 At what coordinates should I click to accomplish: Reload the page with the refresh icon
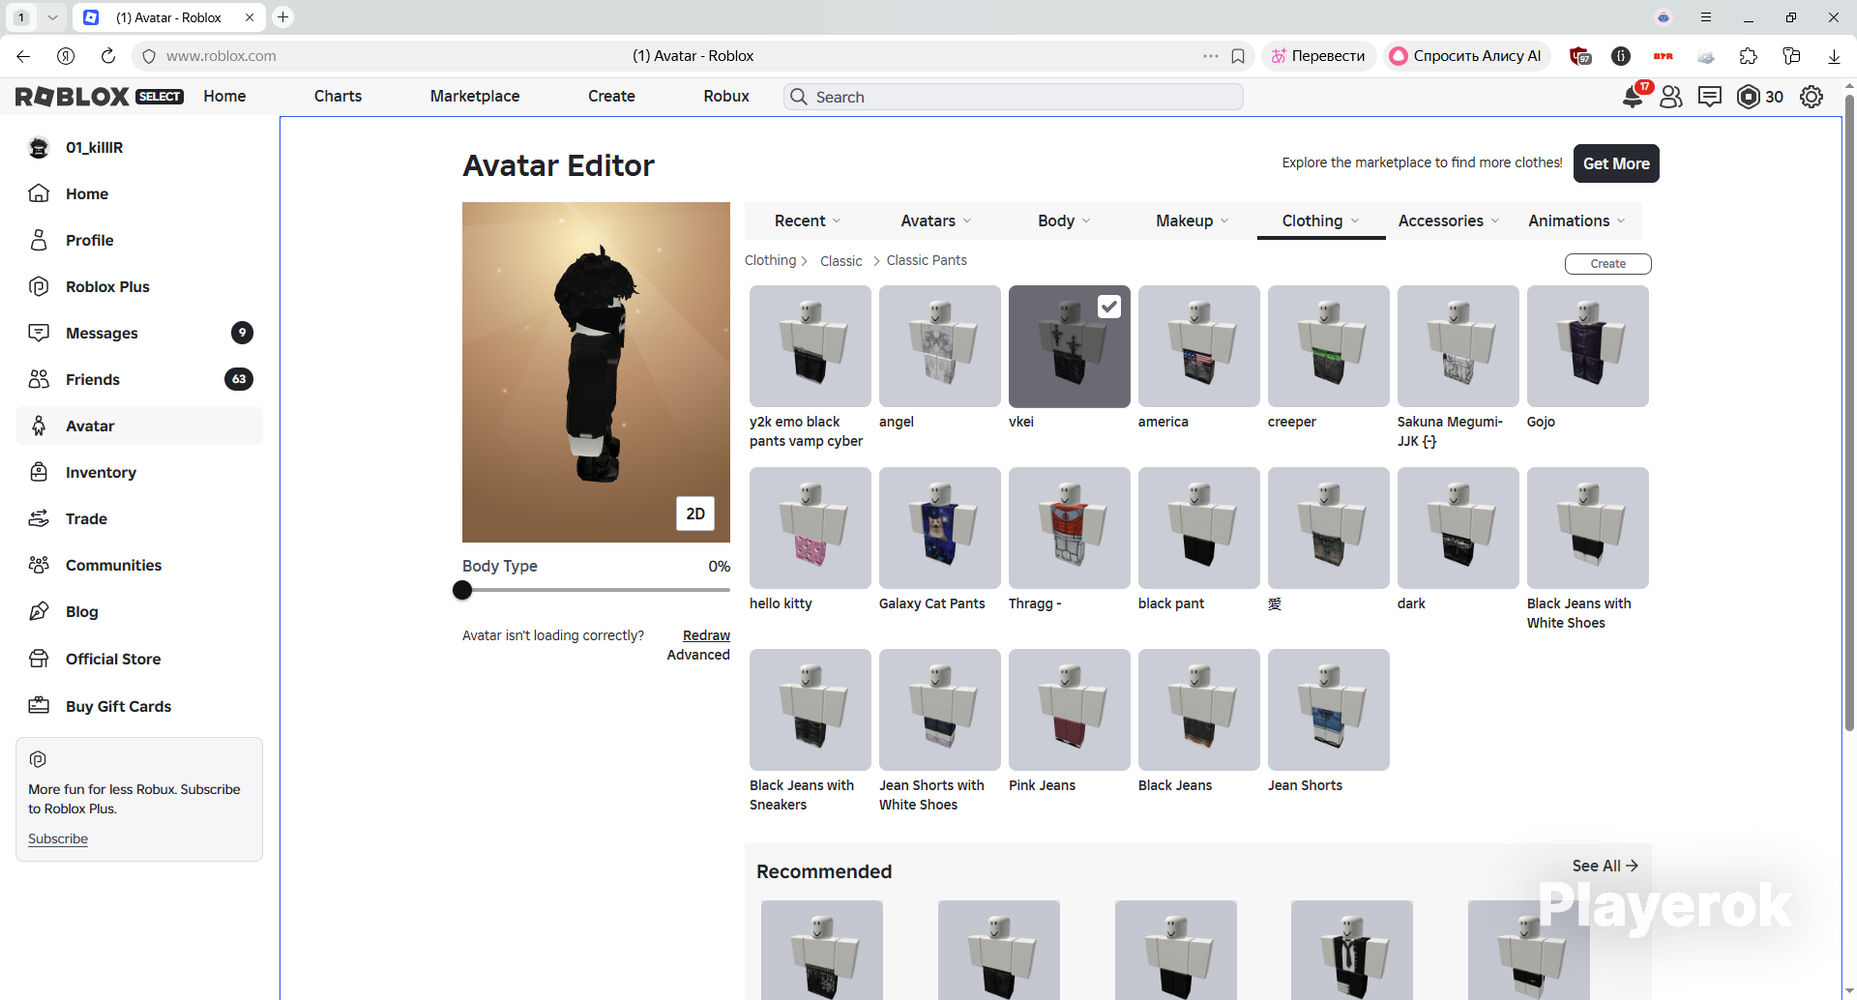[108, 56]
